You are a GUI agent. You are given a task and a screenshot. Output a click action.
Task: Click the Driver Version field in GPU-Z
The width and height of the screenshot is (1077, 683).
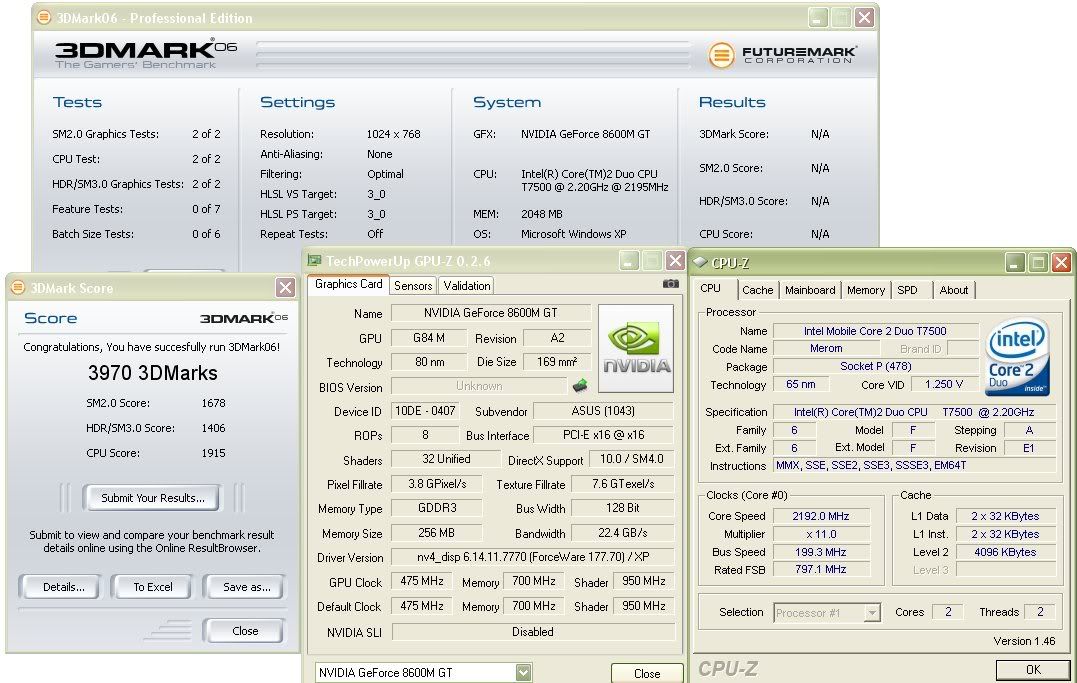532,557
